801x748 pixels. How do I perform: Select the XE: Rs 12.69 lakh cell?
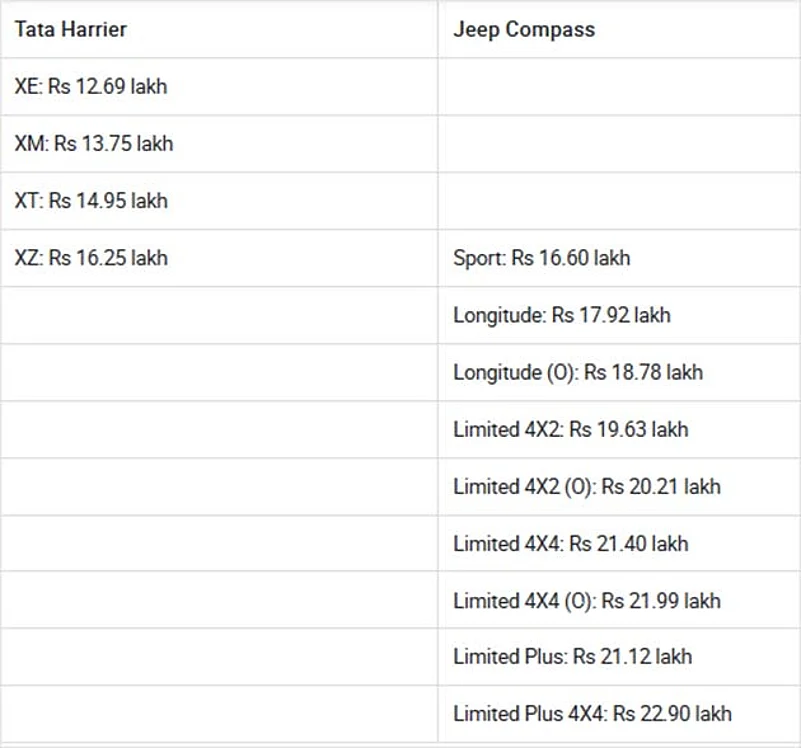pyautogui.click(x=91, y=86)
